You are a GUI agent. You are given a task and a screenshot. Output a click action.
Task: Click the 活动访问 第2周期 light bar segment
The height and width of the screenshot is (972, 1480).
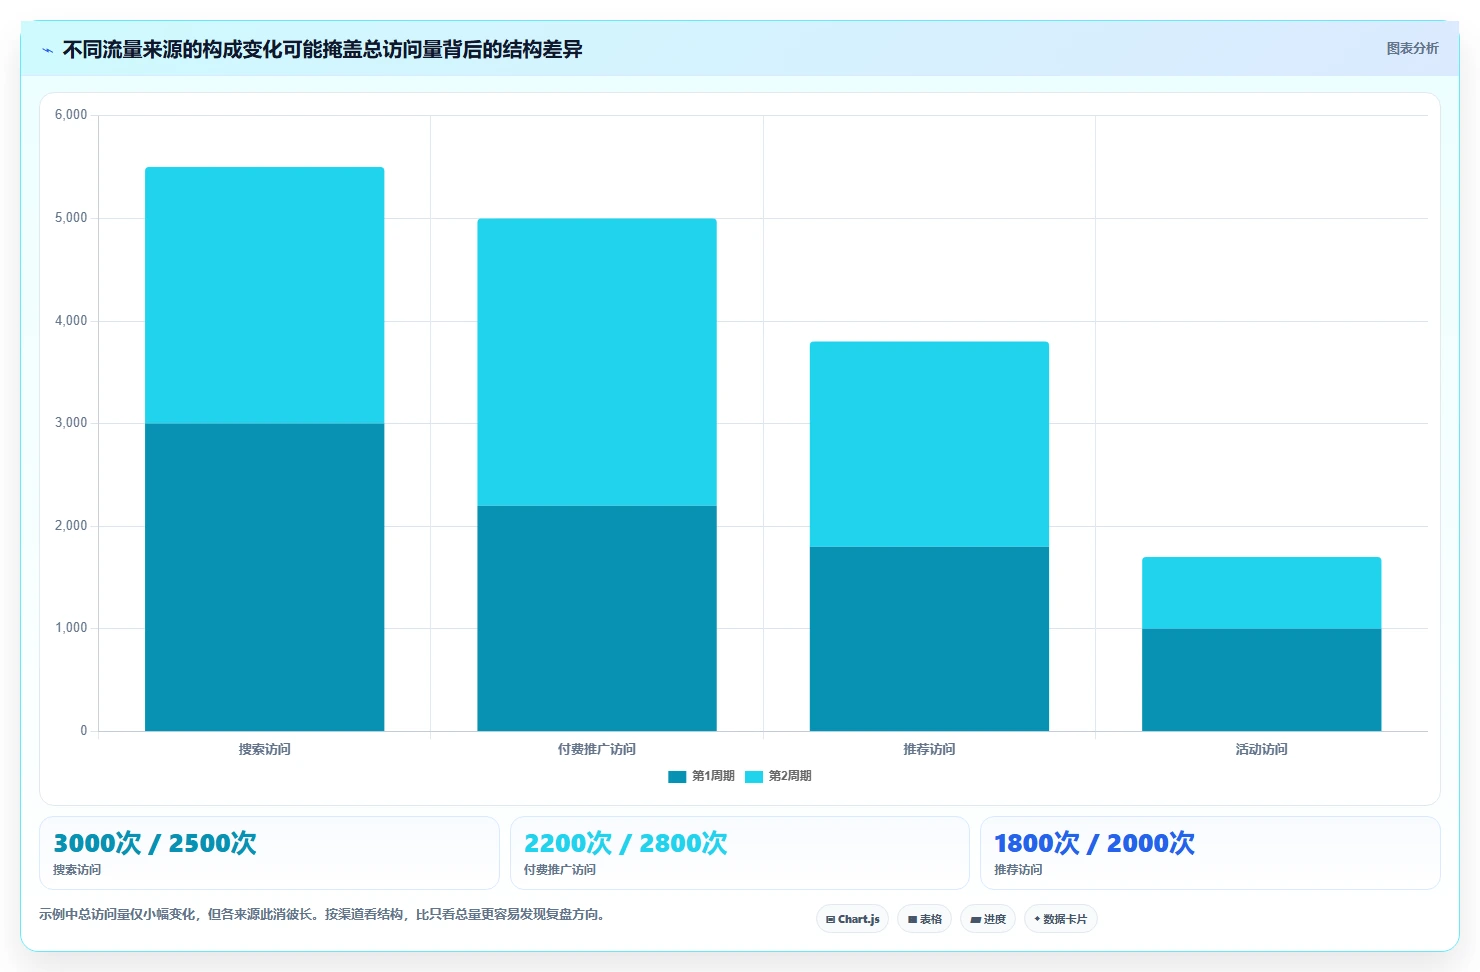coord(1261,593)
